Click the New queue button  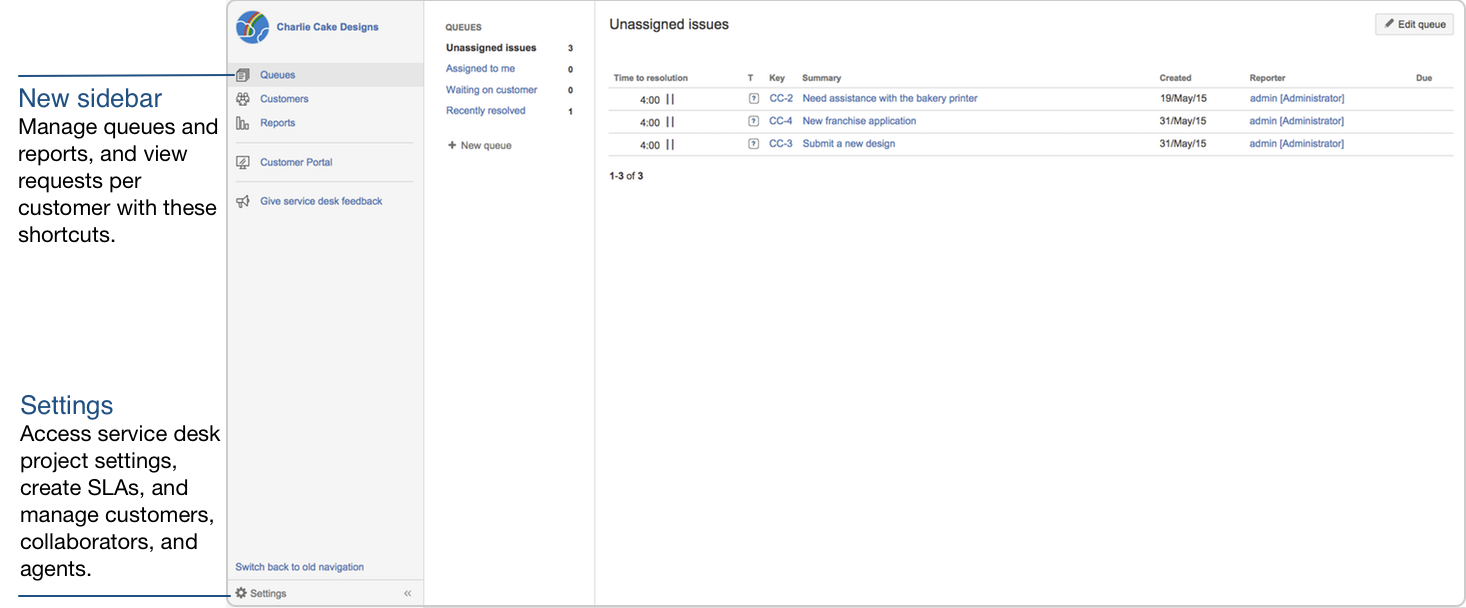point(480,146)
